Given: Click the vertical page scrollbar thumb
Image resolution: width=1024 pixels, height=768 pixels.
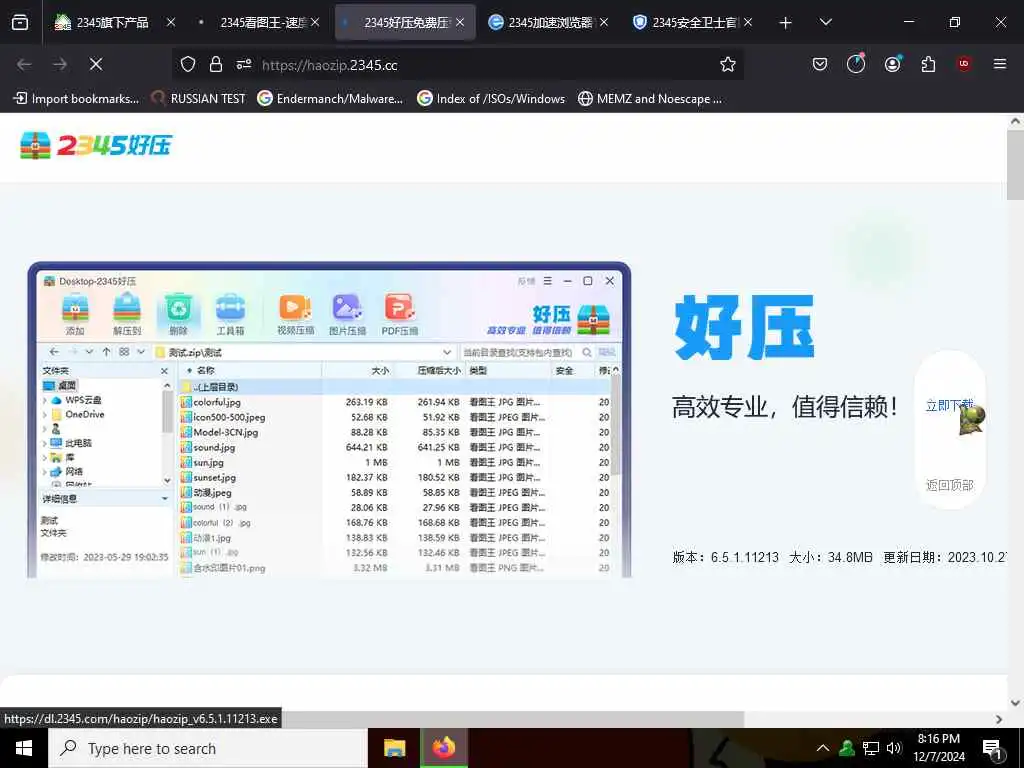Looking at the screenshot, I should pyautogui.click(x=1015, y=165).
